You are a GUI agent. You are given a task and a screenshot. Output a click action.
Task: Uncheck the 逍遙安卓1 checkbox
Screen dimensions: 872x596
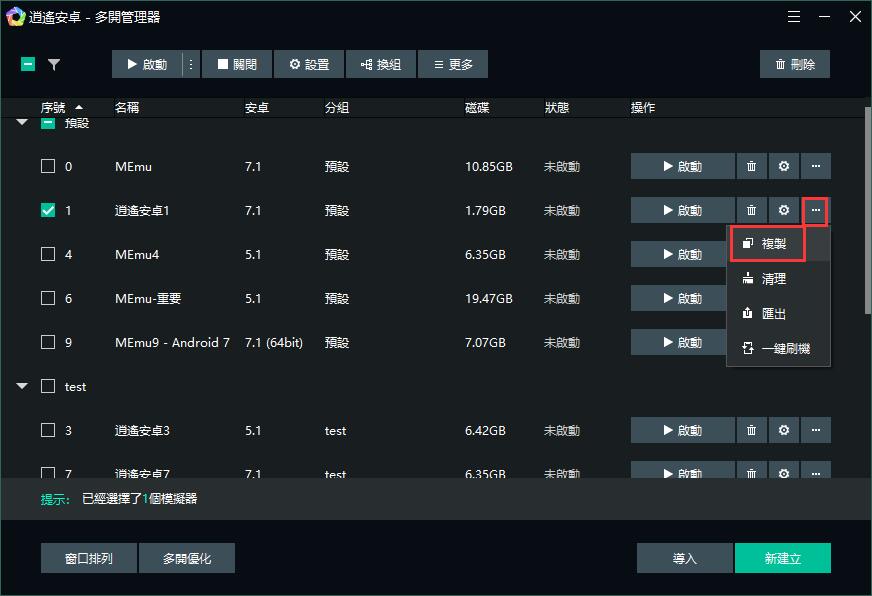tap(48, 211)
